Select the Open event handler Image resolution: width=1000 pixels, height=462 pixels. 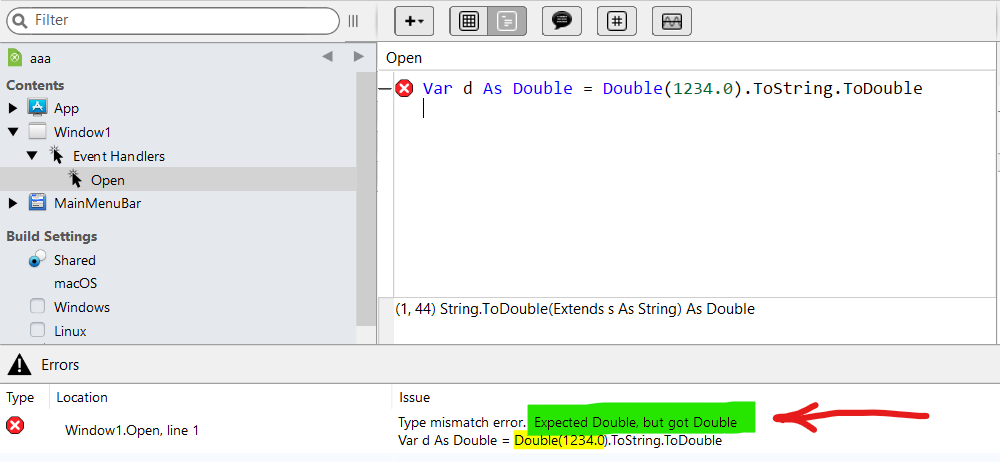click(x=107, y=180)
